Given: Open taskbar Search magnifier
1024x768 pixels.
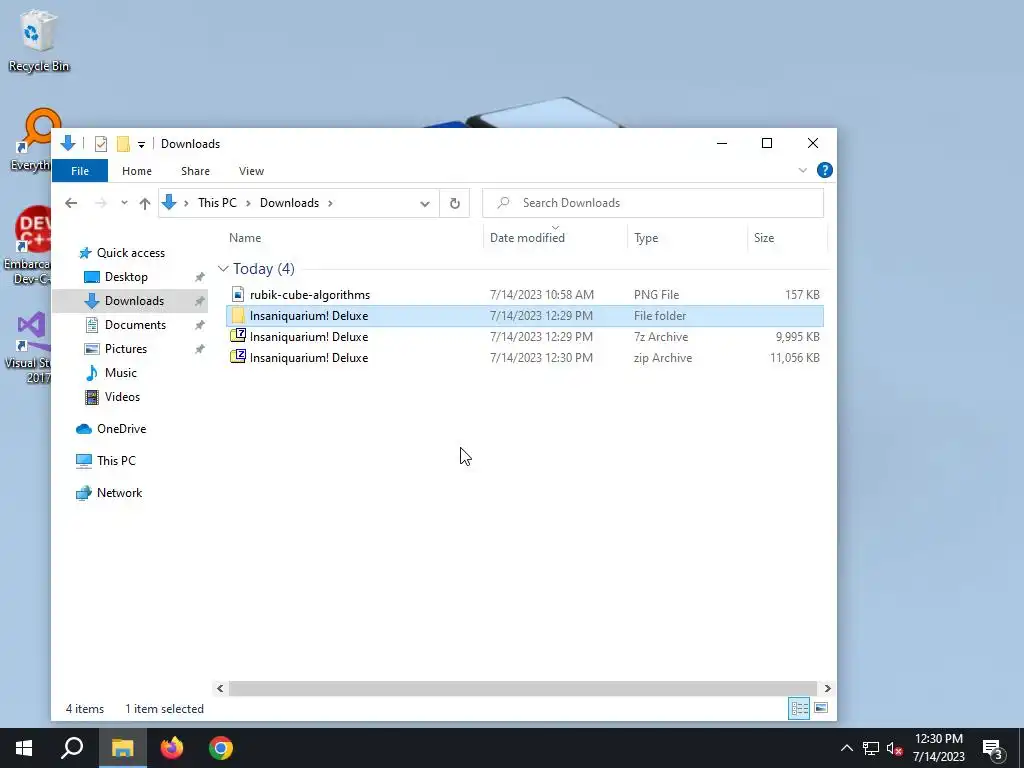Looking at the screenshot, I should [72, 748].
